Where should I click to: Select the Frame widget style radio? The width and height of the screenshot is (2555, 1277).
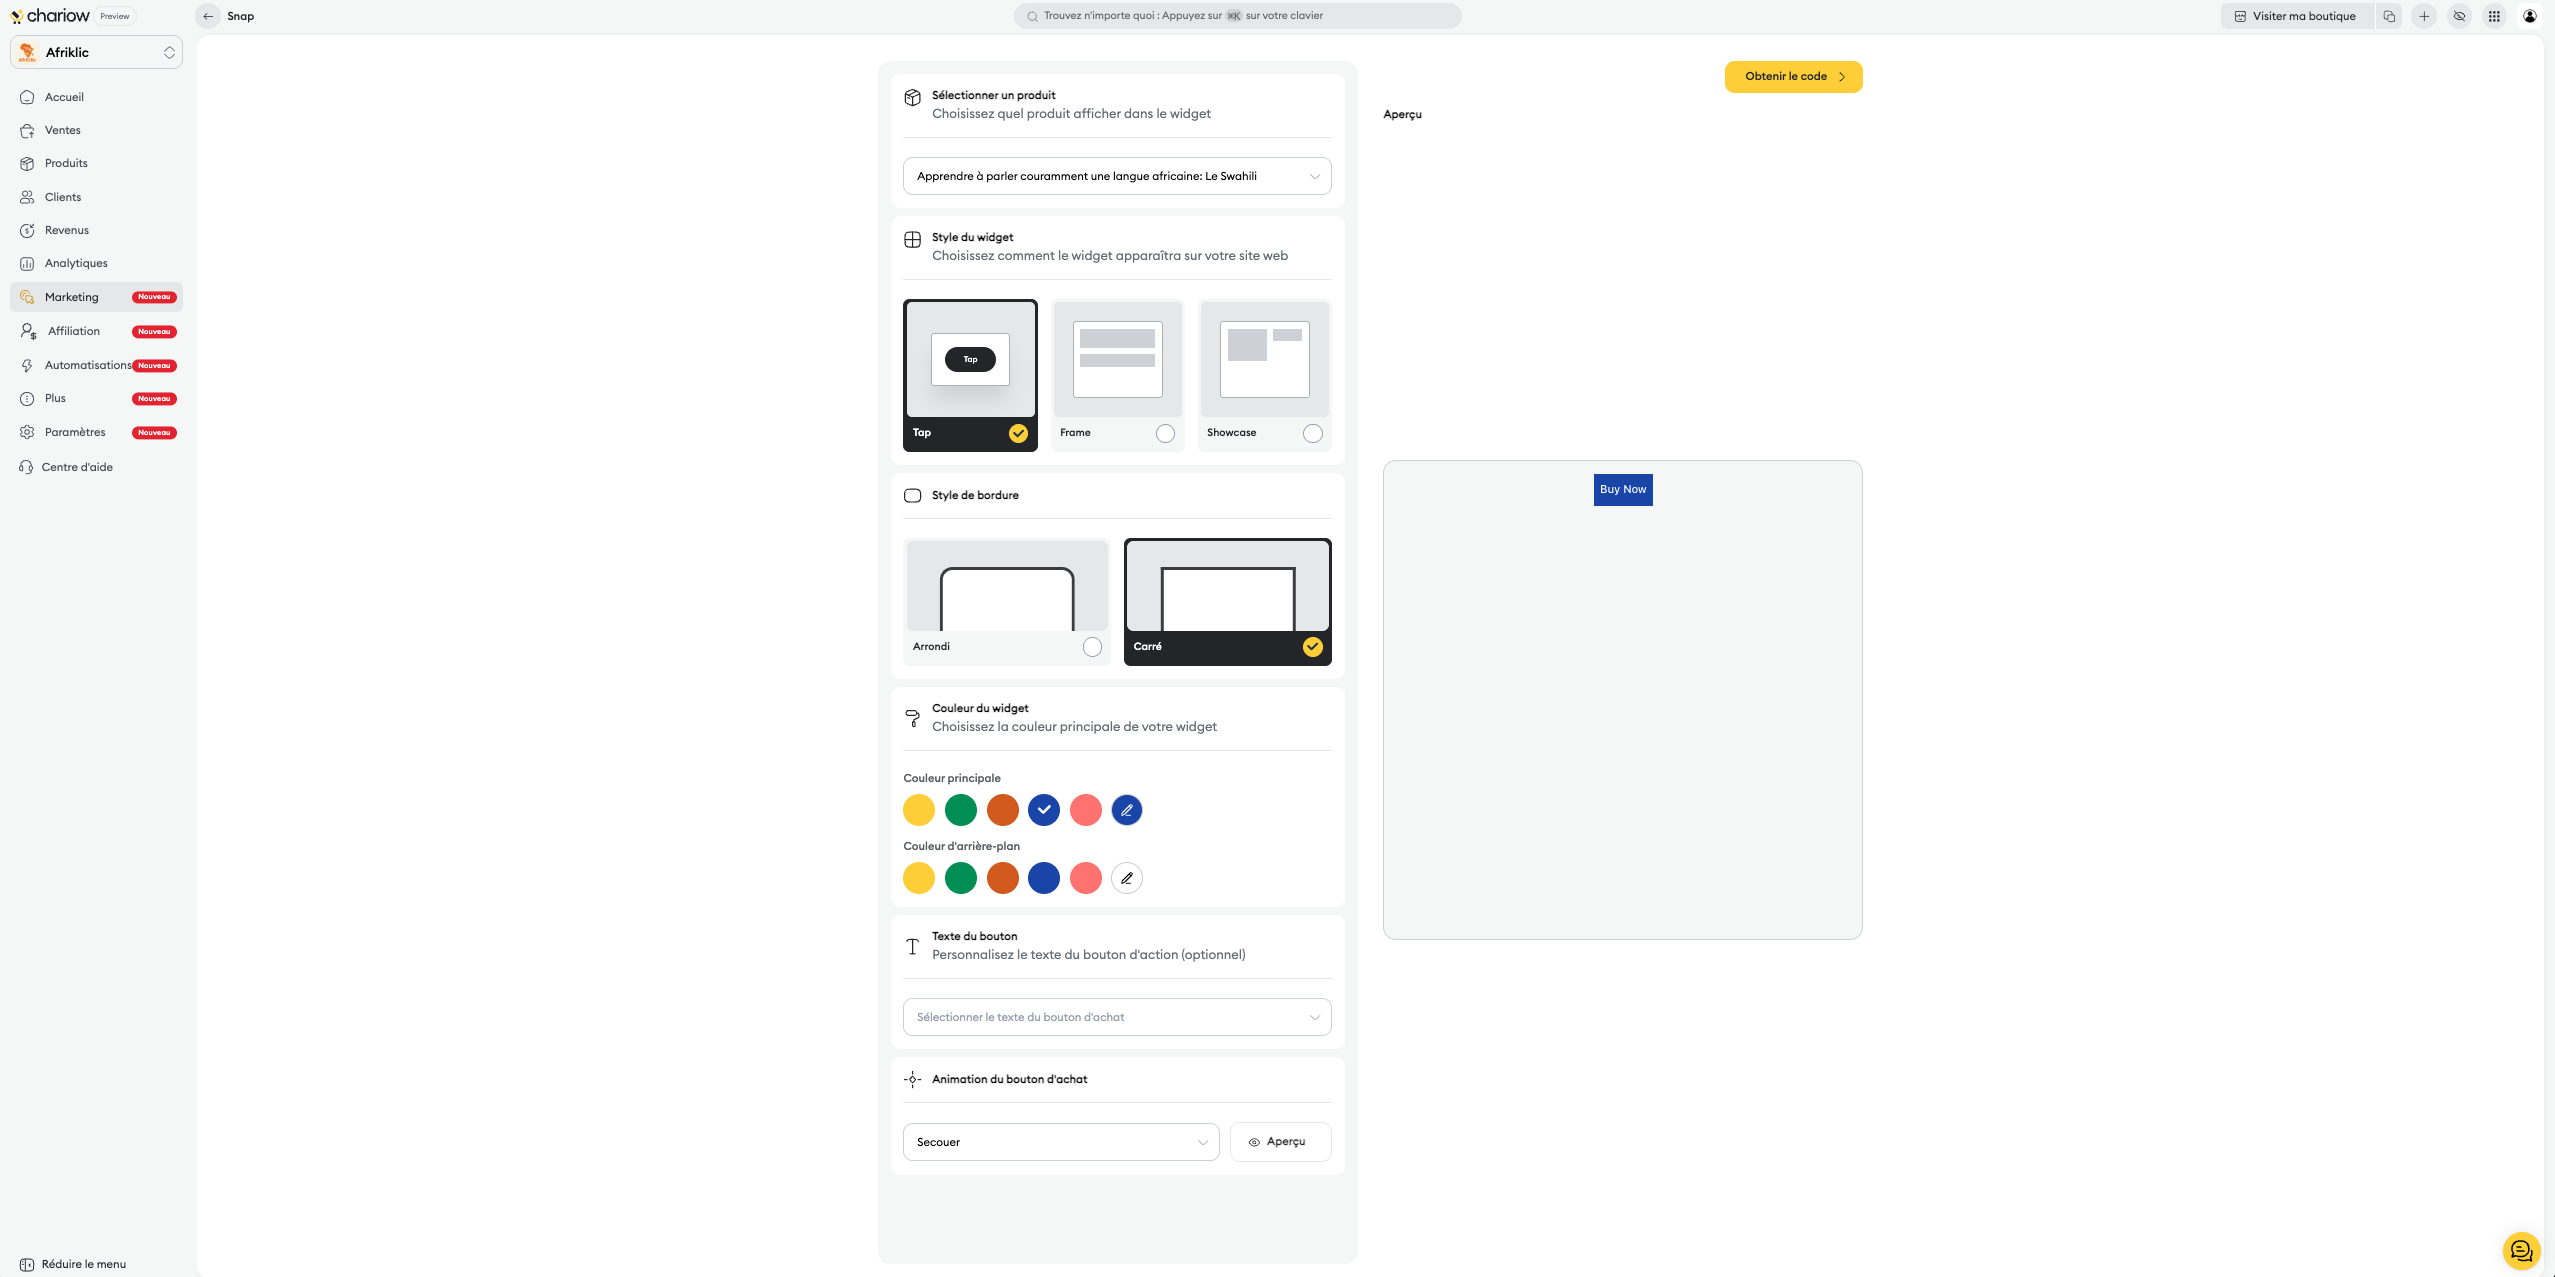(x=1165, y=433)
